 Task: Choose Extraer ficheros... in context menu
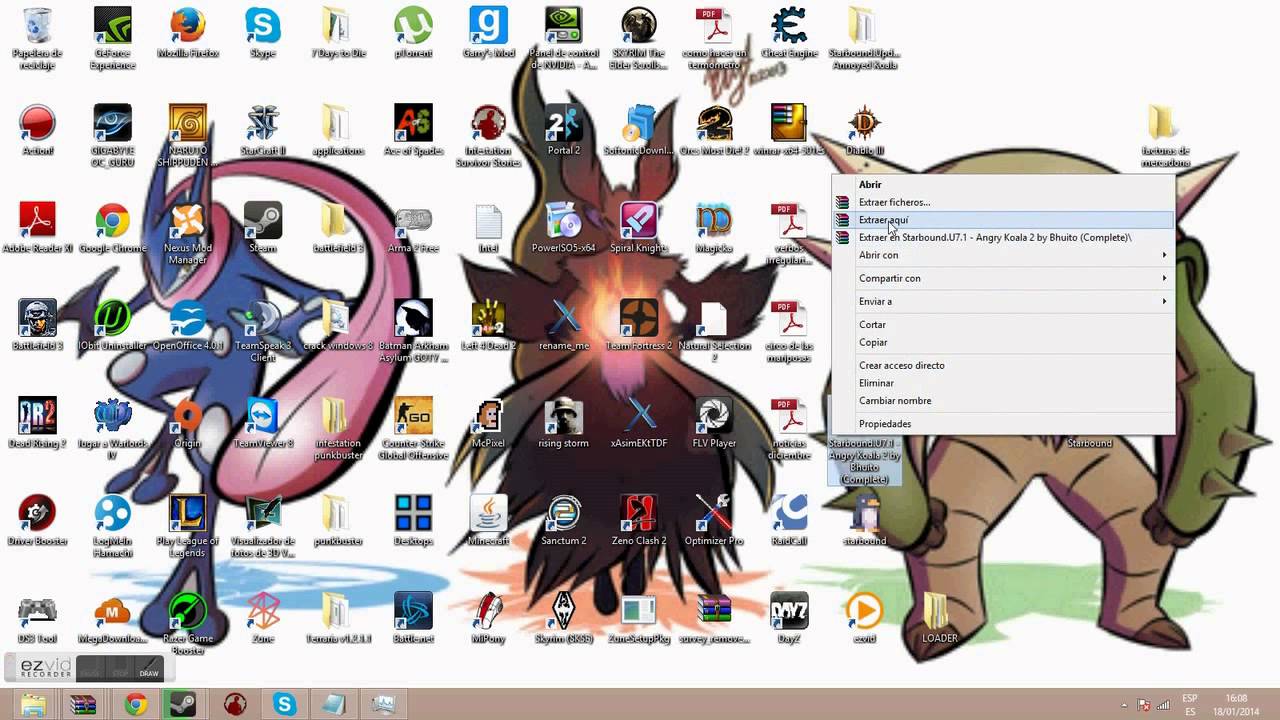coord(1003,202)
